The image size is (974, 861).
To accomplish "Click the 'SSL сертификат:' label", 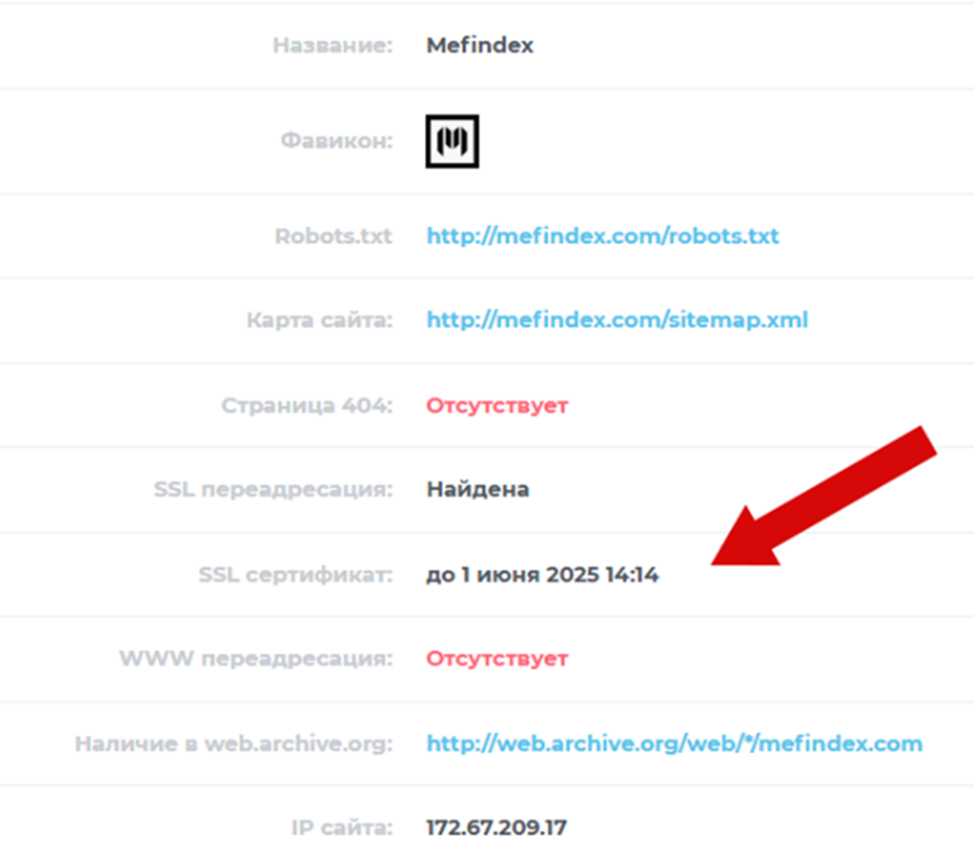I will [x=295, y=575].
